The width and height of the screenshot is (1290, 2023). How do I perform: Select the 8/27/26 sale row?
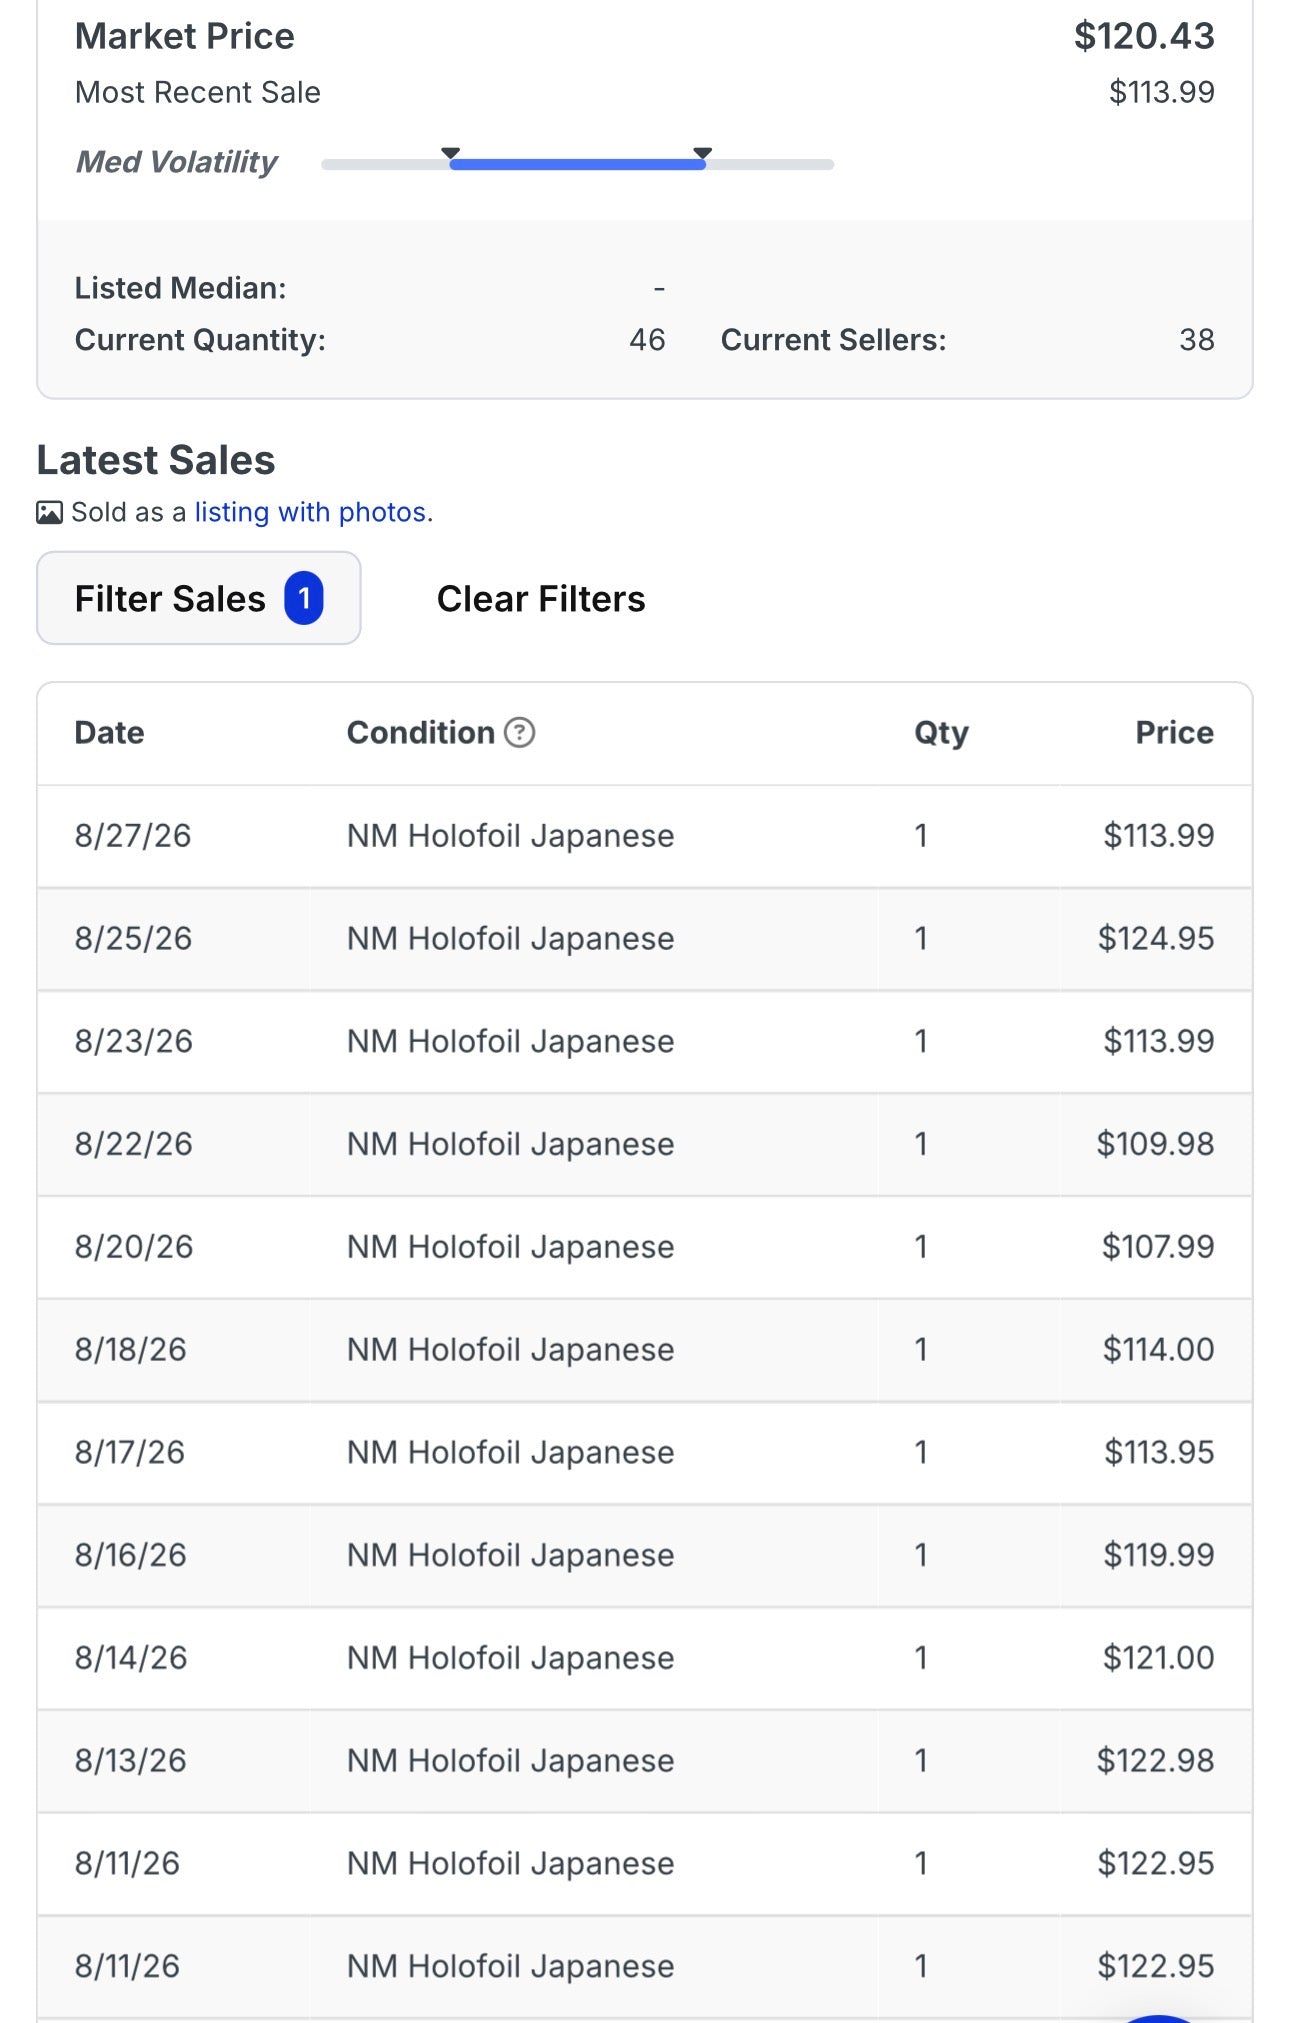pos(644,835)
